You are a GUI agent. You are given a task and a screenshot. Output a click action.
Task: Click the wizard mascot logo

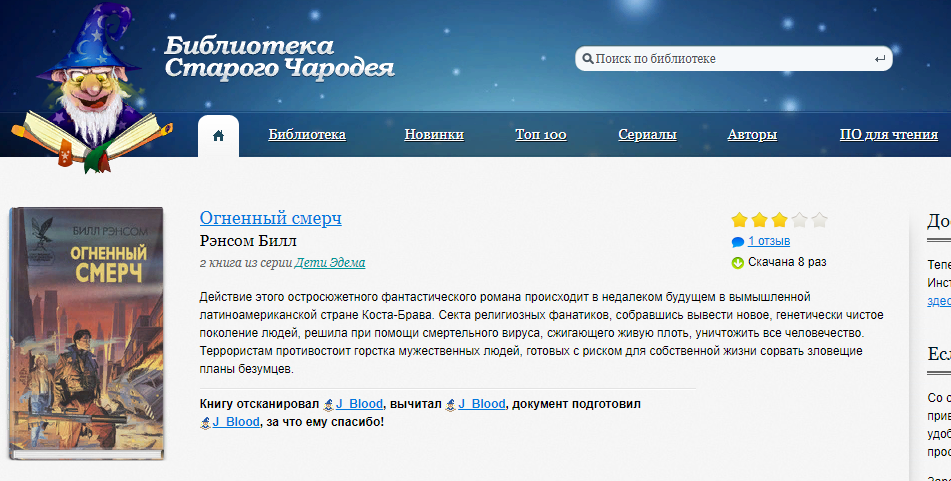tap(91, 91)
